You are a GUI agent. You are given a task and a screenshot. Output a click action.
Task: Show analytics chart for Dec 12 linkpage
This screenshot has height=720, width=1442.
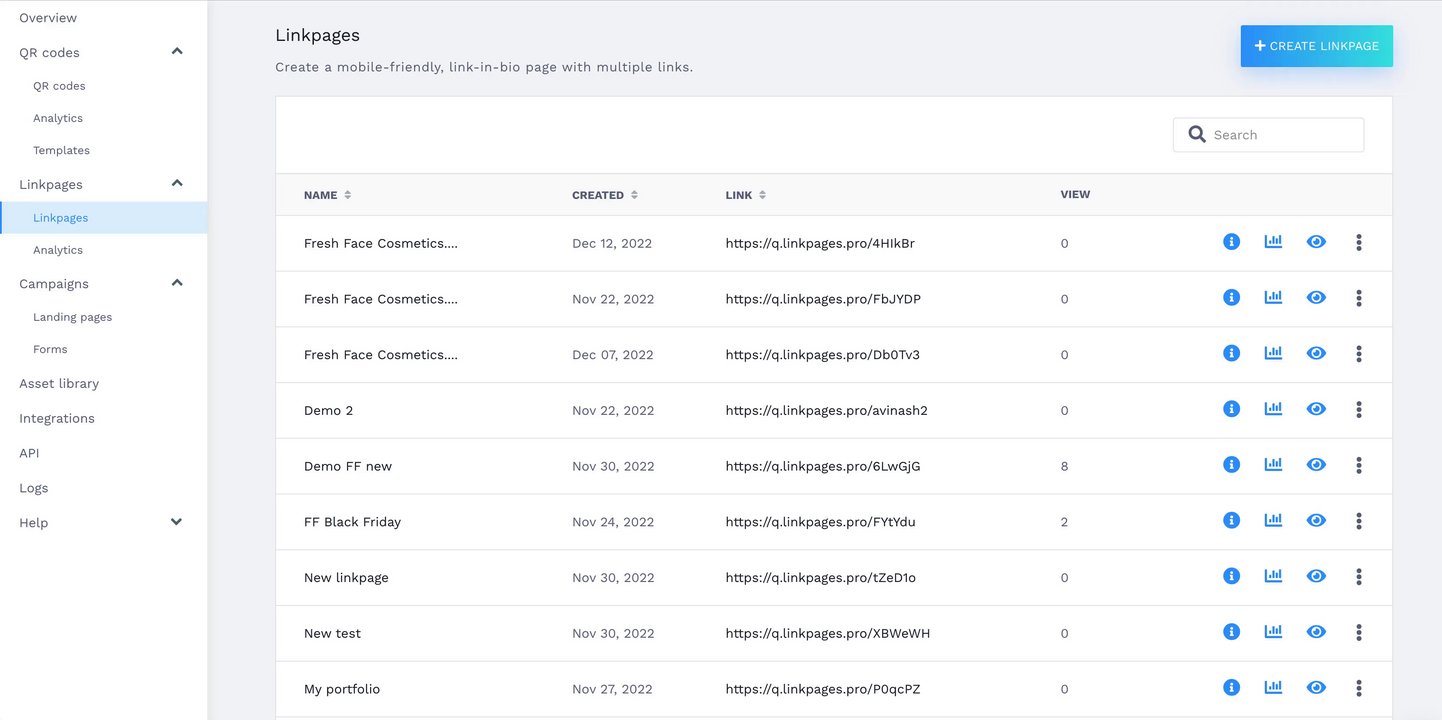(x=1273, y=242)
